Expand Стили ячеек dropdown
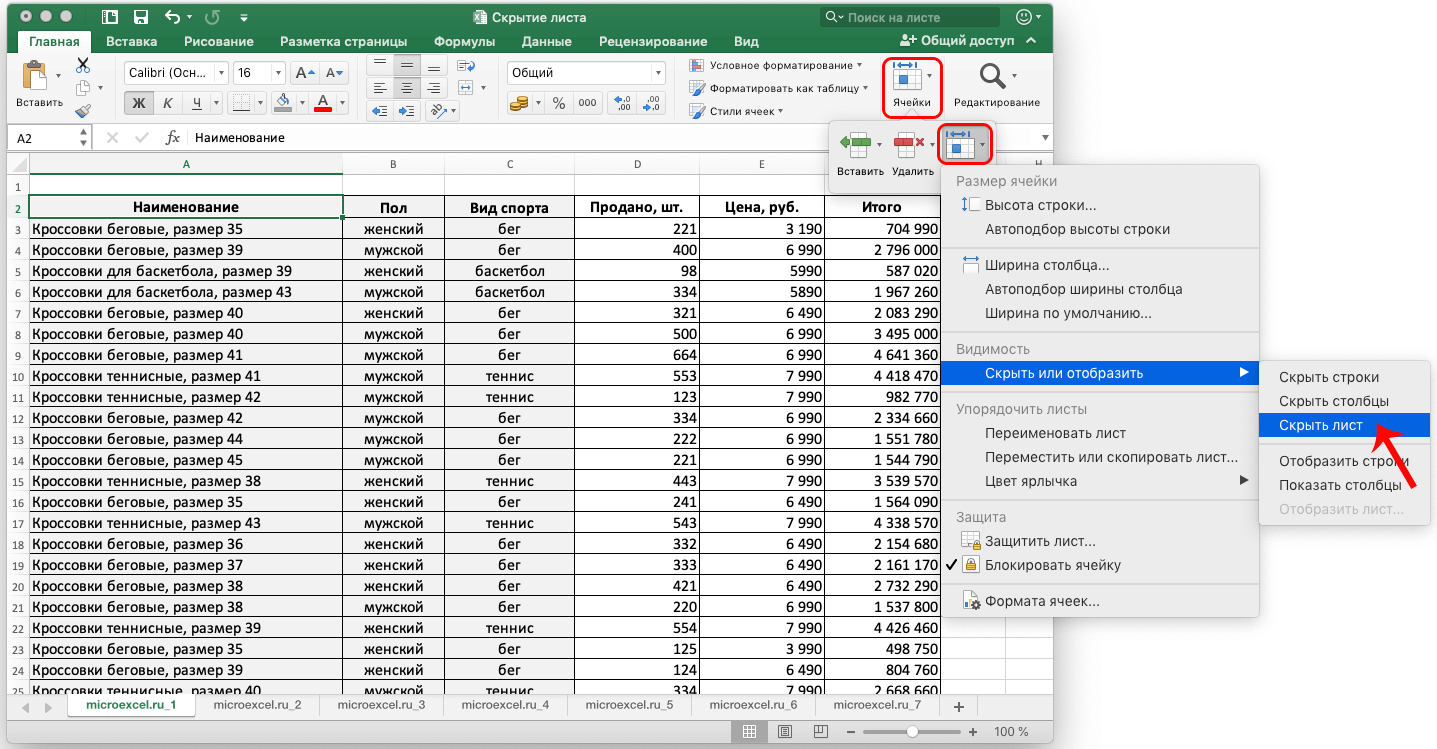1437x749 pixels. 781,111
